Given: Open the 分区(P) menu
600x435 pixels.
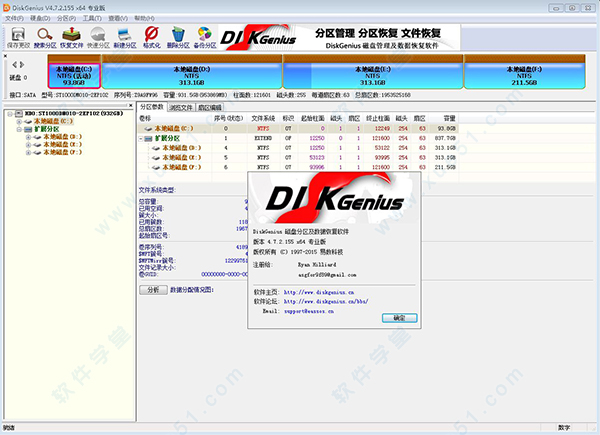Looking at the screenshot, I should tap(67, 18).
